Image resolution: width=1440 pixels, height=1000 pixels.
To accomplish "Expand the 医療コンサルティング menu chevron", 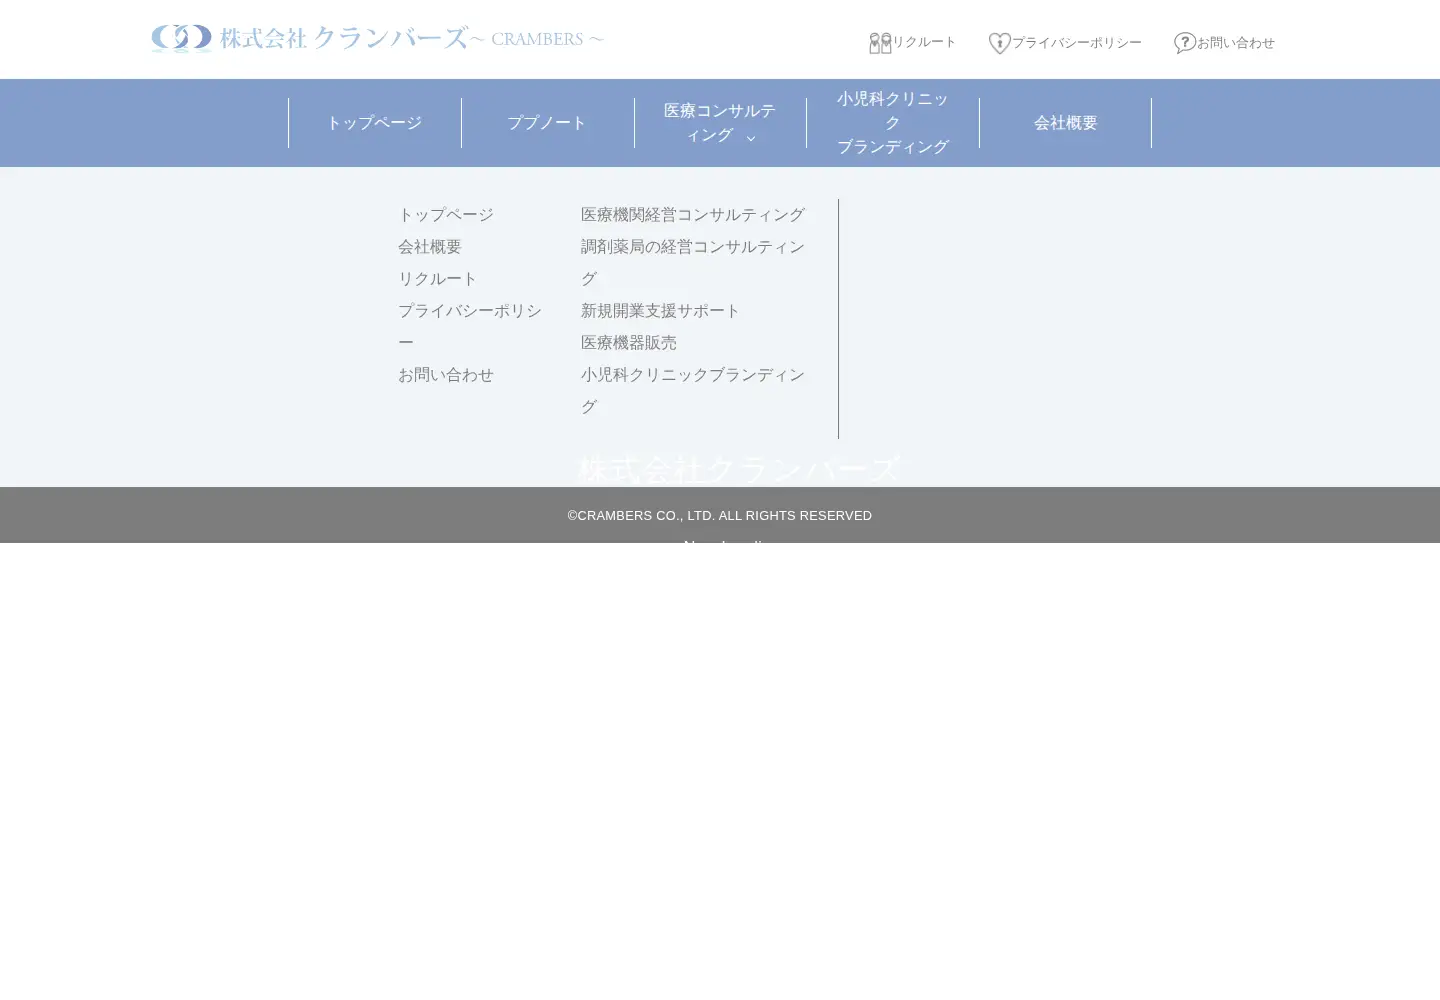I will [751, 138].
